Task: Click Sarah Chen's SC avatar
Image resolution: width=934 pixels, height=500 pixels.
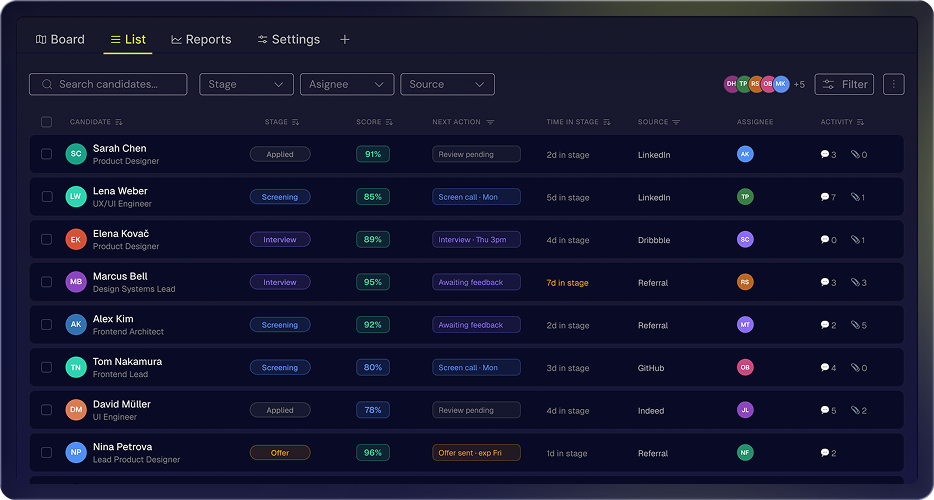Action: click(x=76, y=154)
